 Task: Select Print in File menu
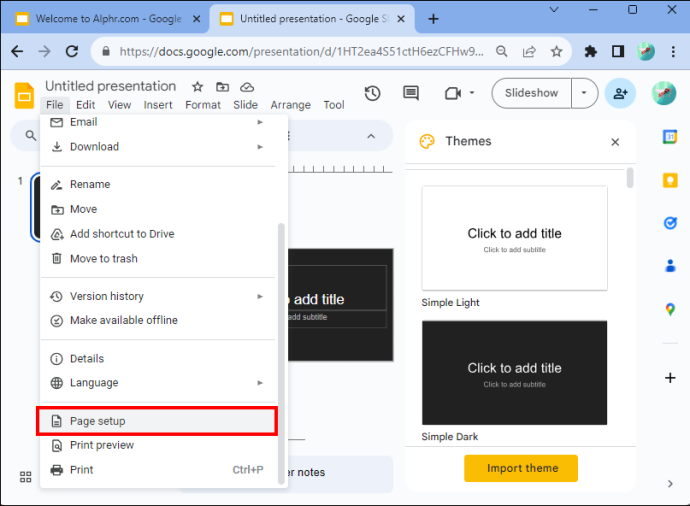click(159, 470)
